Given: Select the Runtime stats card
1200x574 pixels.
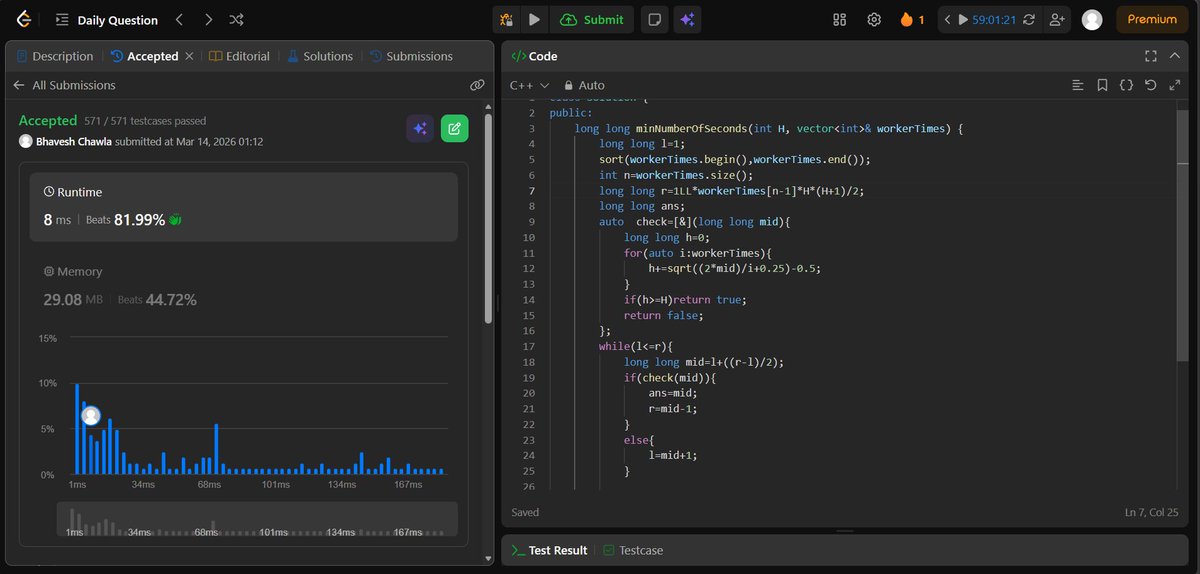Looking at the screenshot, I should point(243,207).
